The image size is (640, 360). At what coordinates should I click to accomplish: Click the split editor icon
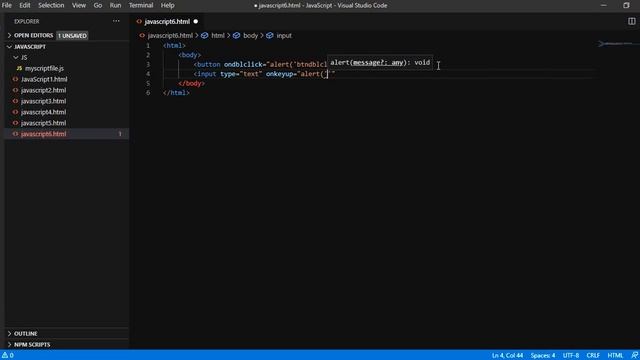[631, 21]
